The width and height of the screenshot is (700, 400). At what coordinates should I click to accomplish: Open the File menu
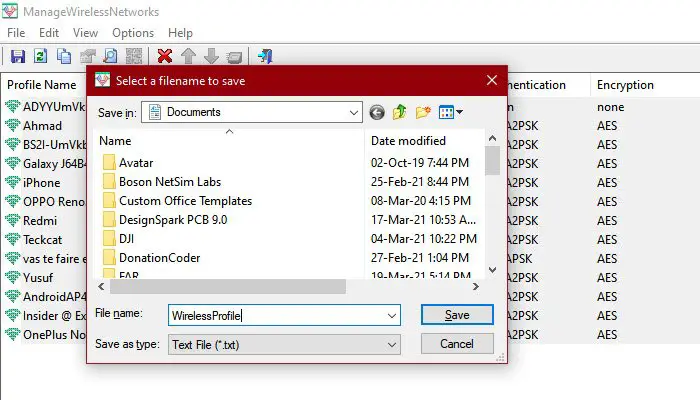point(16,33)
